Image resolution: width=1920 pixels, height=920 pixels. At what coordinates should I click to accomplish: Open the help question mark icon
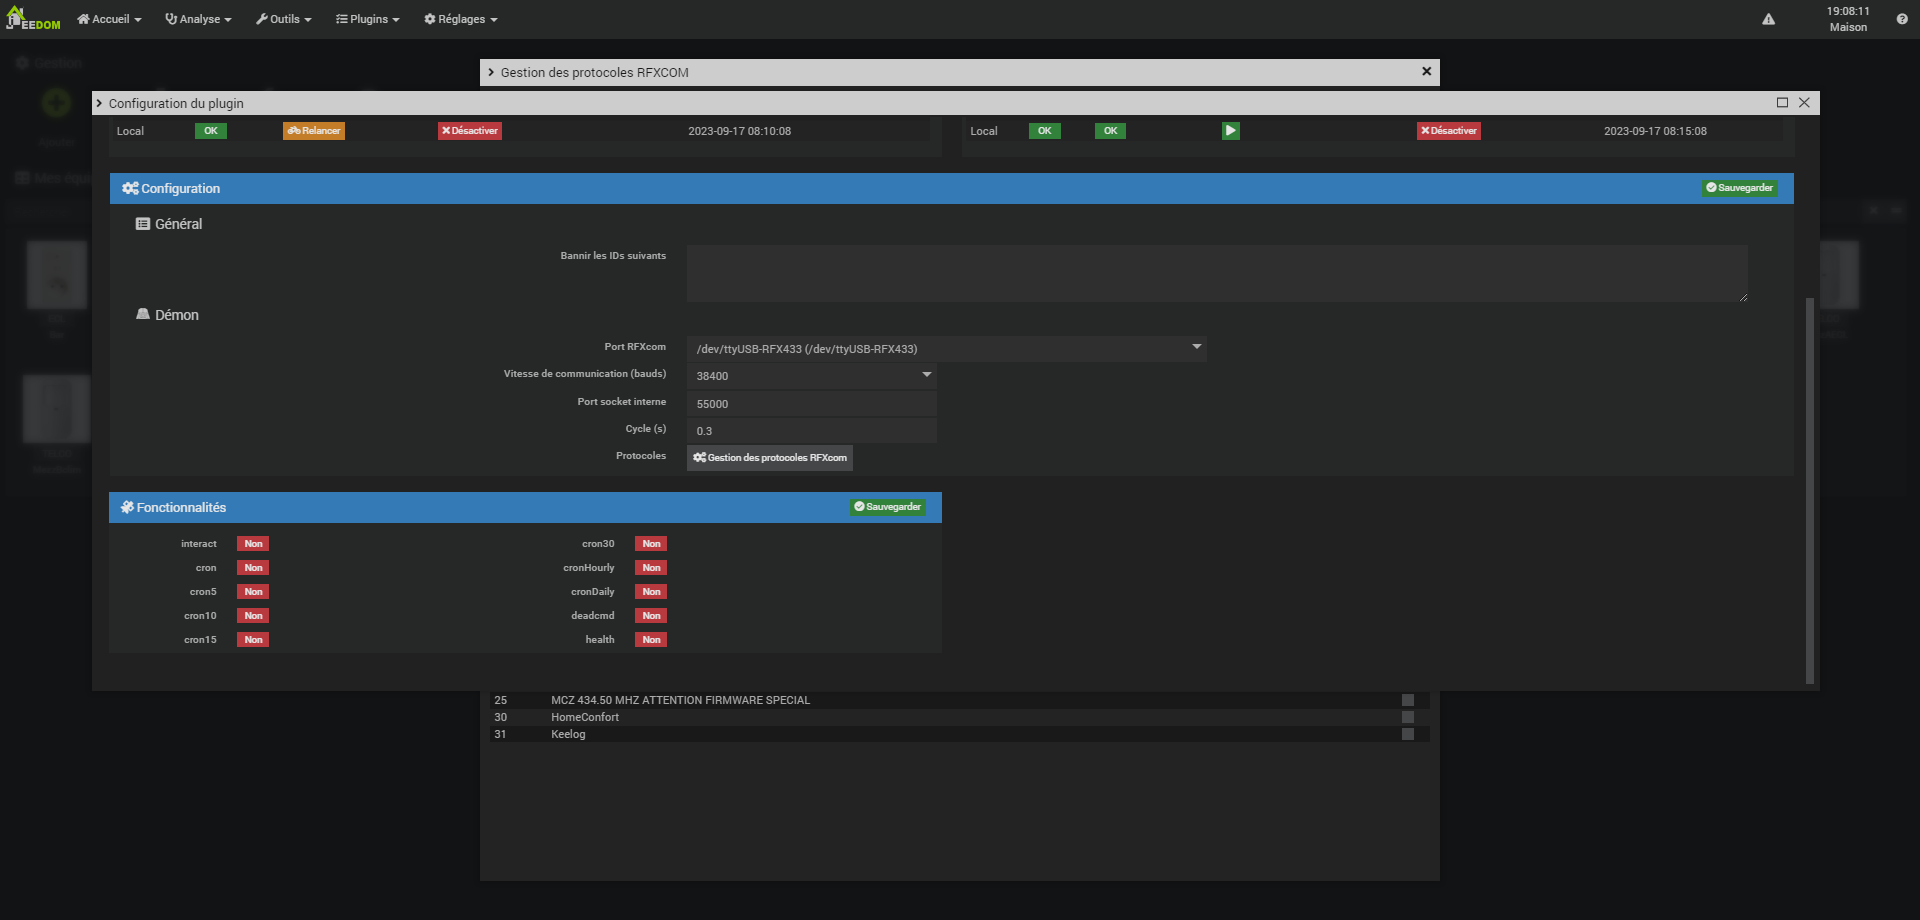pyautogui.click(x=1901, y=19)
